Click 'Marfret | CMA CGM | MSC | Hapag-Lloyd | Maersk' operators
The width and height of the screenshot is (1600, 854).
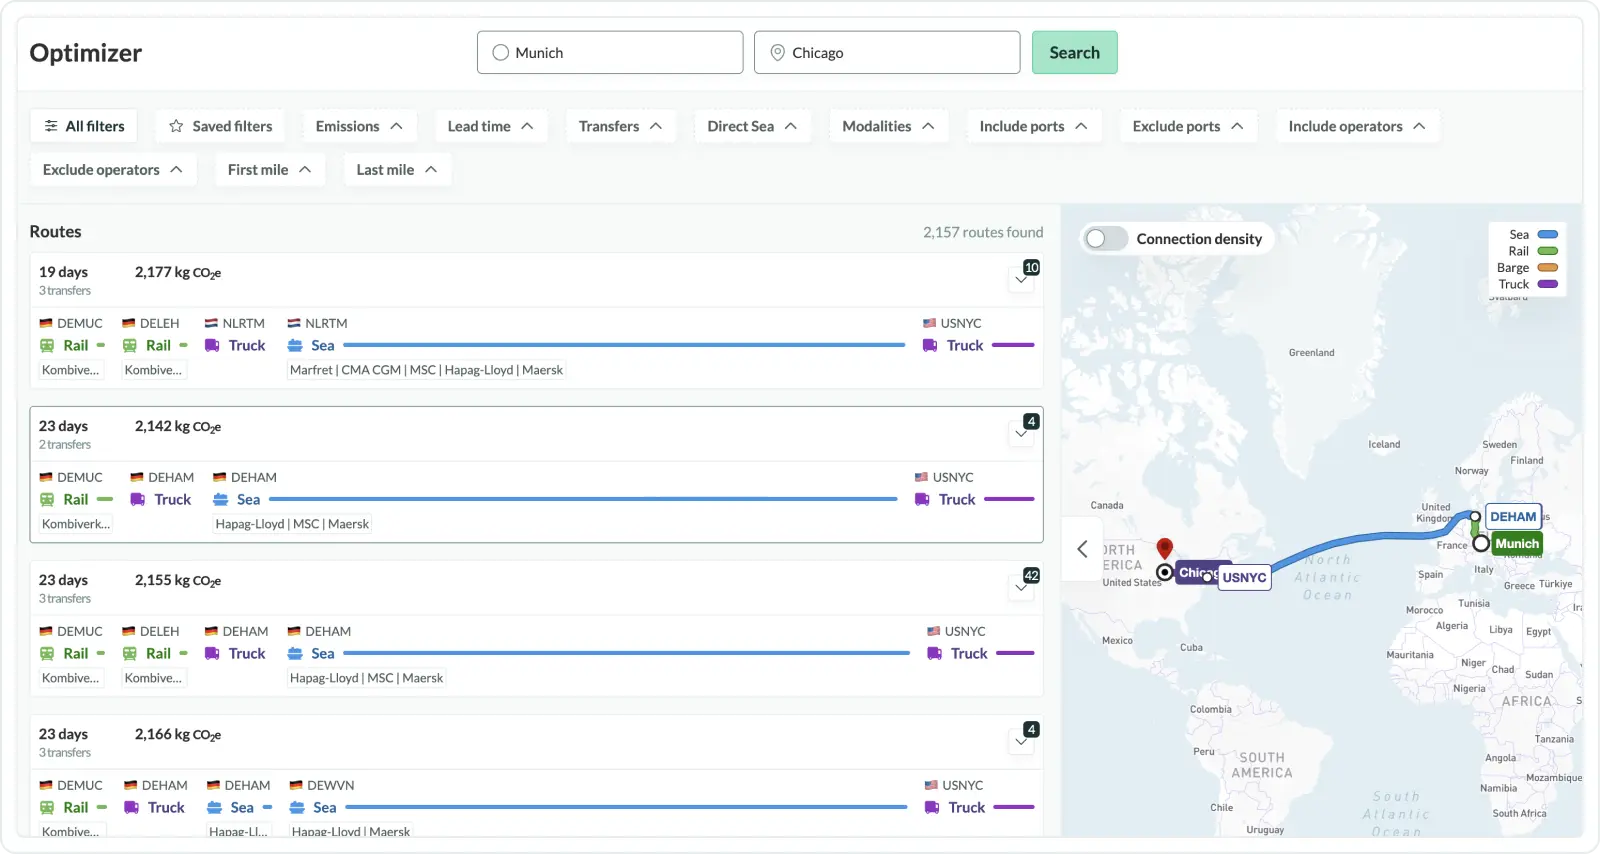point(426,370)
